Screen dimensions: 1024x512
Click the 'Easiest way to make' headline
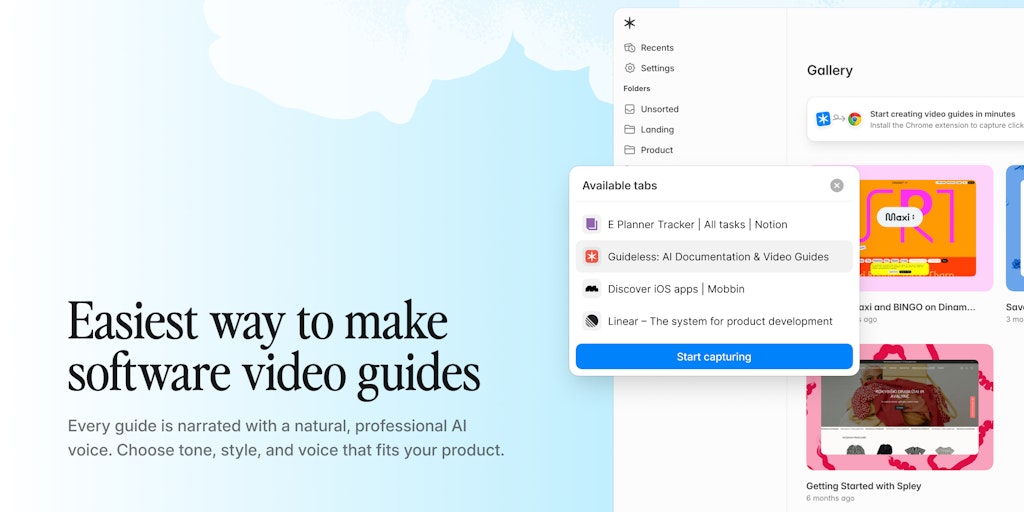(x=258, y=321)
